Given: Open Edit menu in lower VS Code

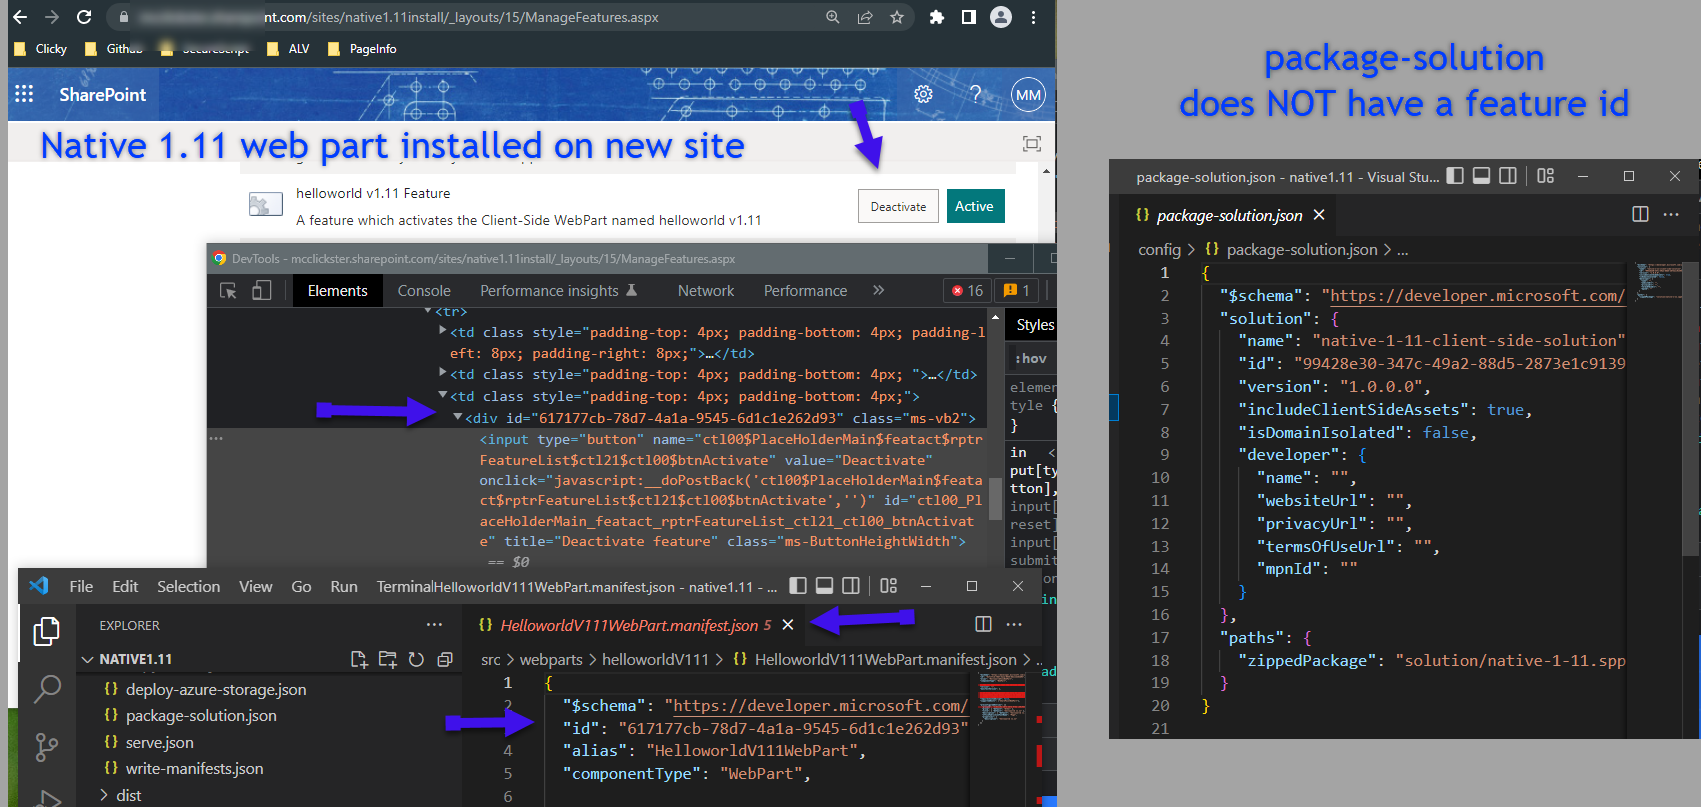Looking at the screenshot, I should (125, 586).
